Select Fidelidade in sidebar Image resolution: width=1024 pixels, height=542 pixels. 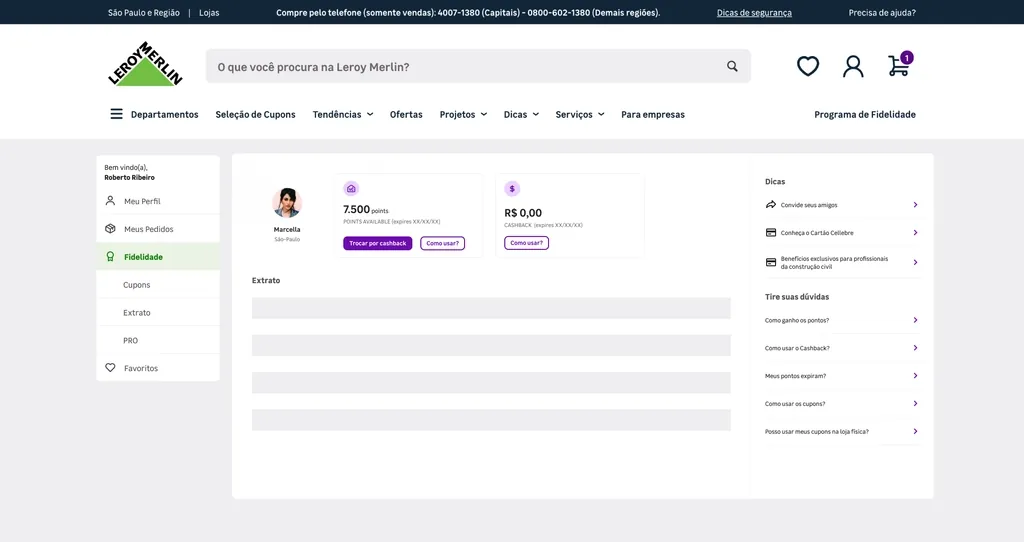(x=158, y=257)
